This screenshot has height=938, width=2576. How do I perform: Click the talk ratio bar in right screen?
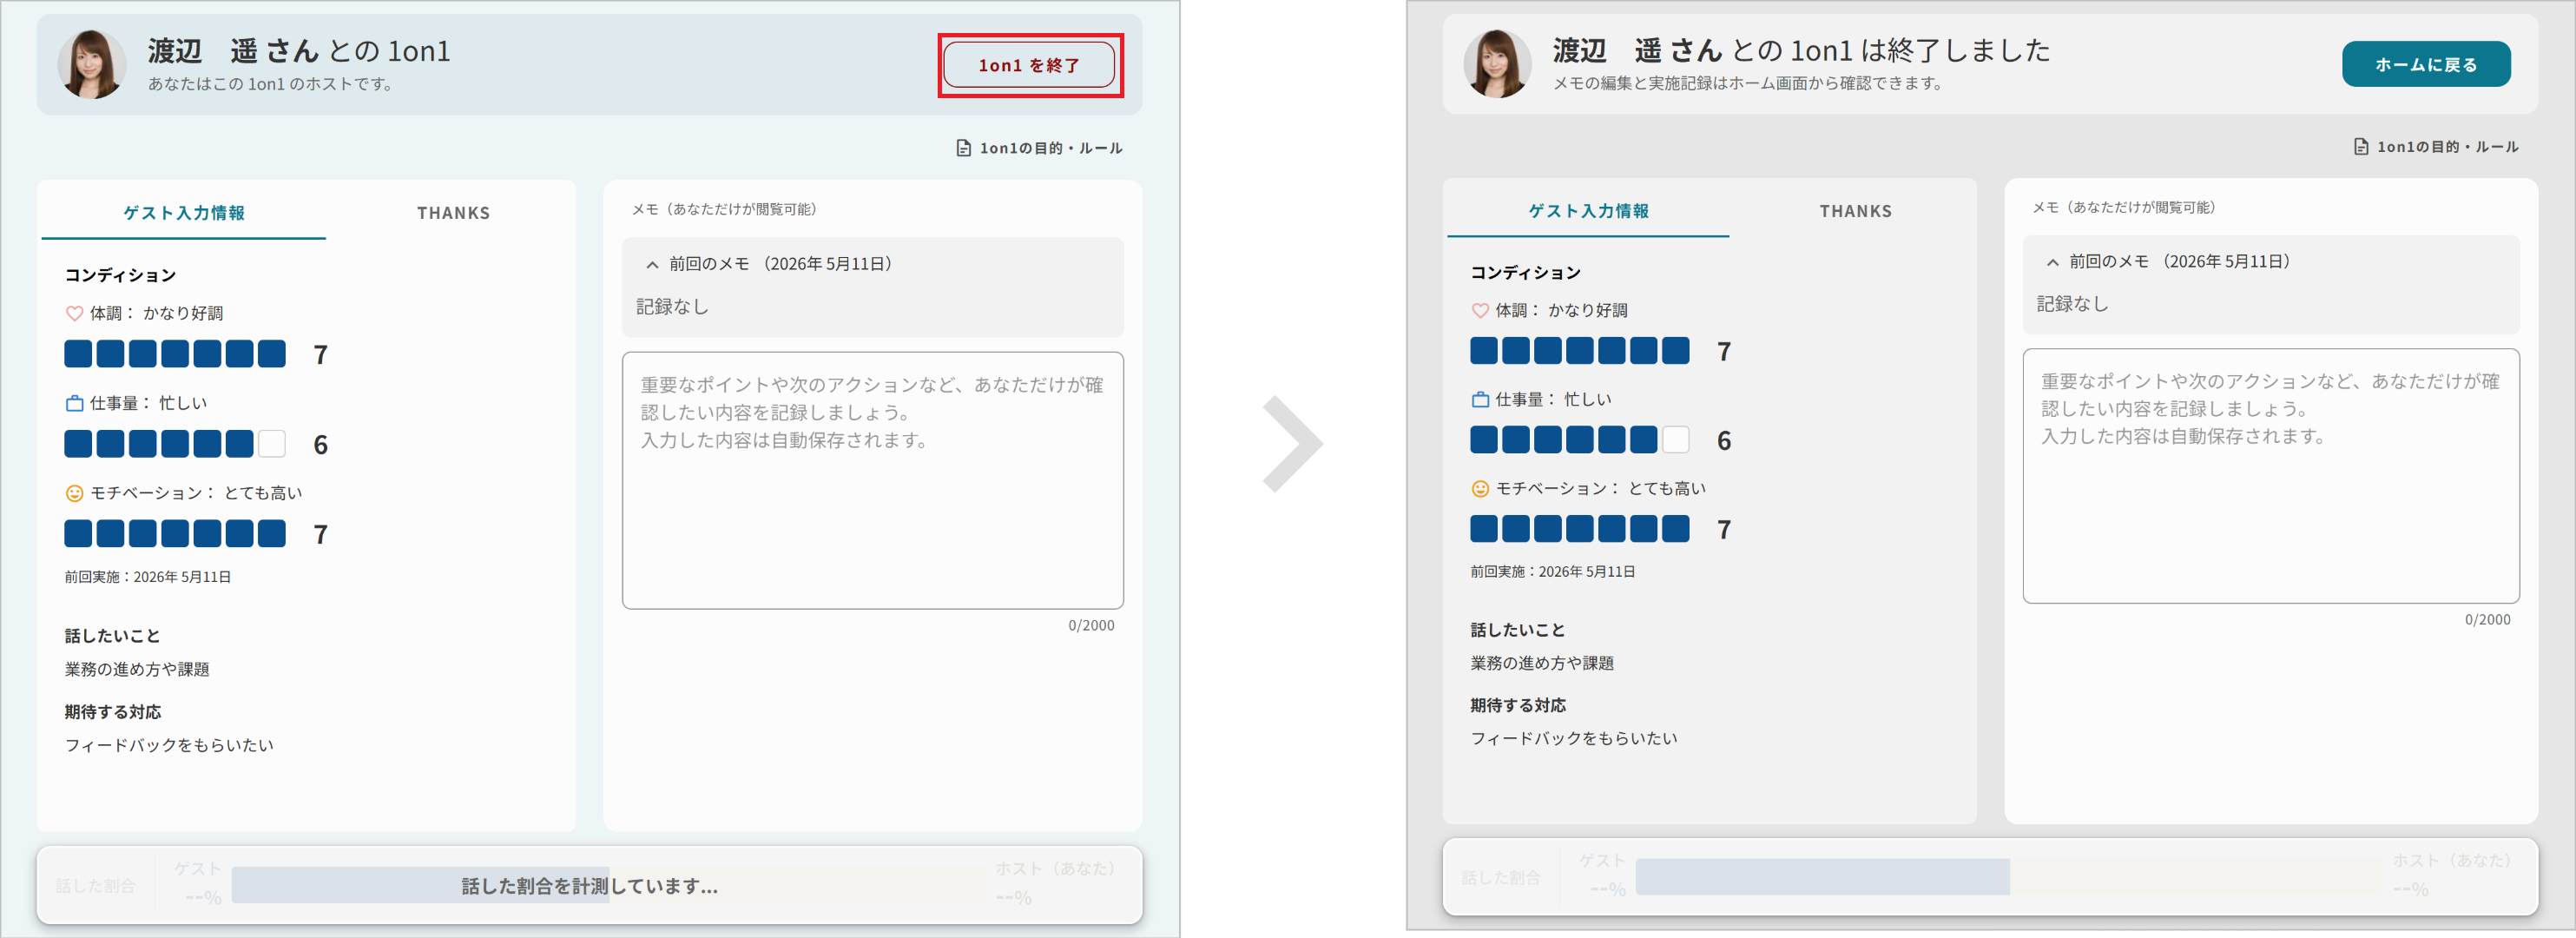pyautogui.click(x=2008, y=877)
